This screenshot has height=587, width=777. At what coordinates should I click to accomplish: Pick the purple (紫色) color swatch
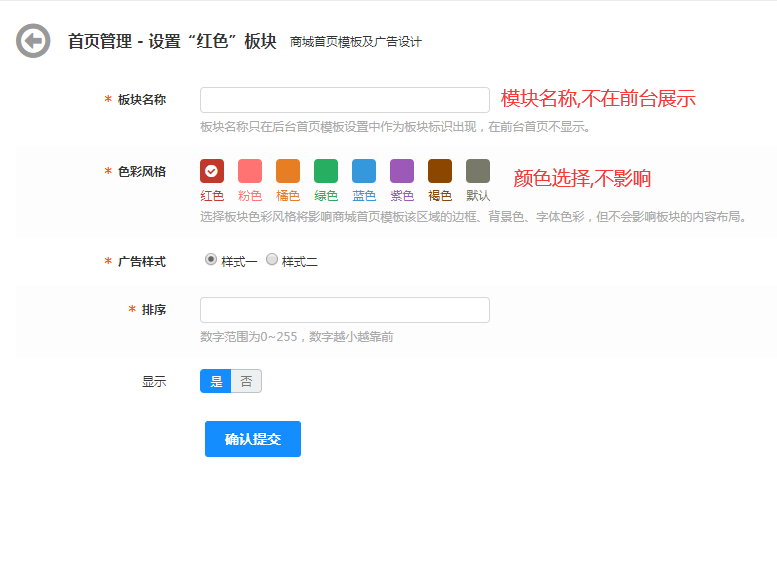pyautogui.click(x=402, y=171)
